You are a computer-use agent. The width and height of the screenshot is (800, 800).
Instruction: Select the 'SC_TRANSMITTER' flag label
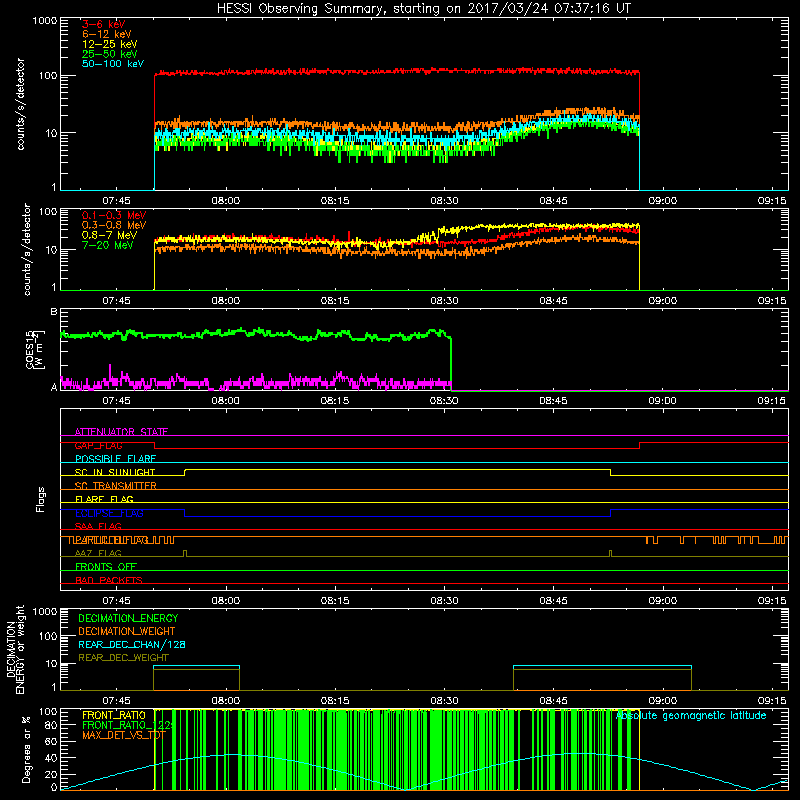116,486
